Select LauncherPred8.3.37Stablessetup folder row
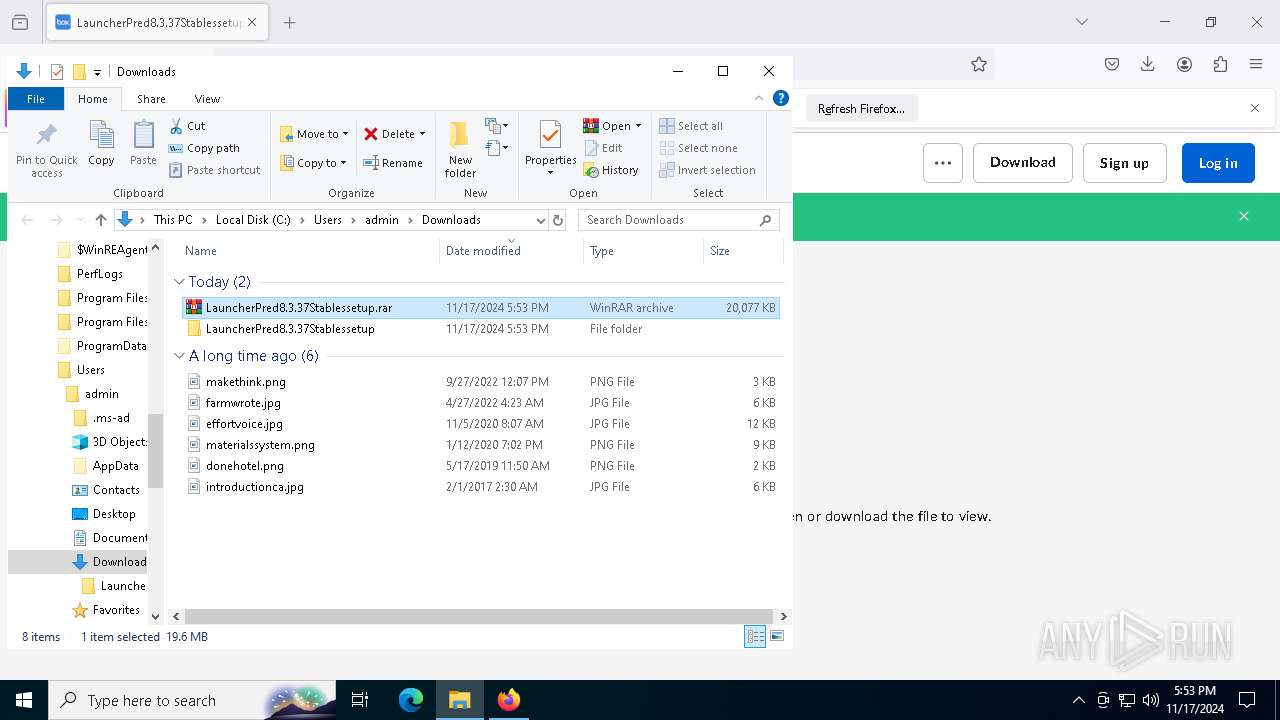This screenshot has height=720, width=1280. tap(481, 329)
